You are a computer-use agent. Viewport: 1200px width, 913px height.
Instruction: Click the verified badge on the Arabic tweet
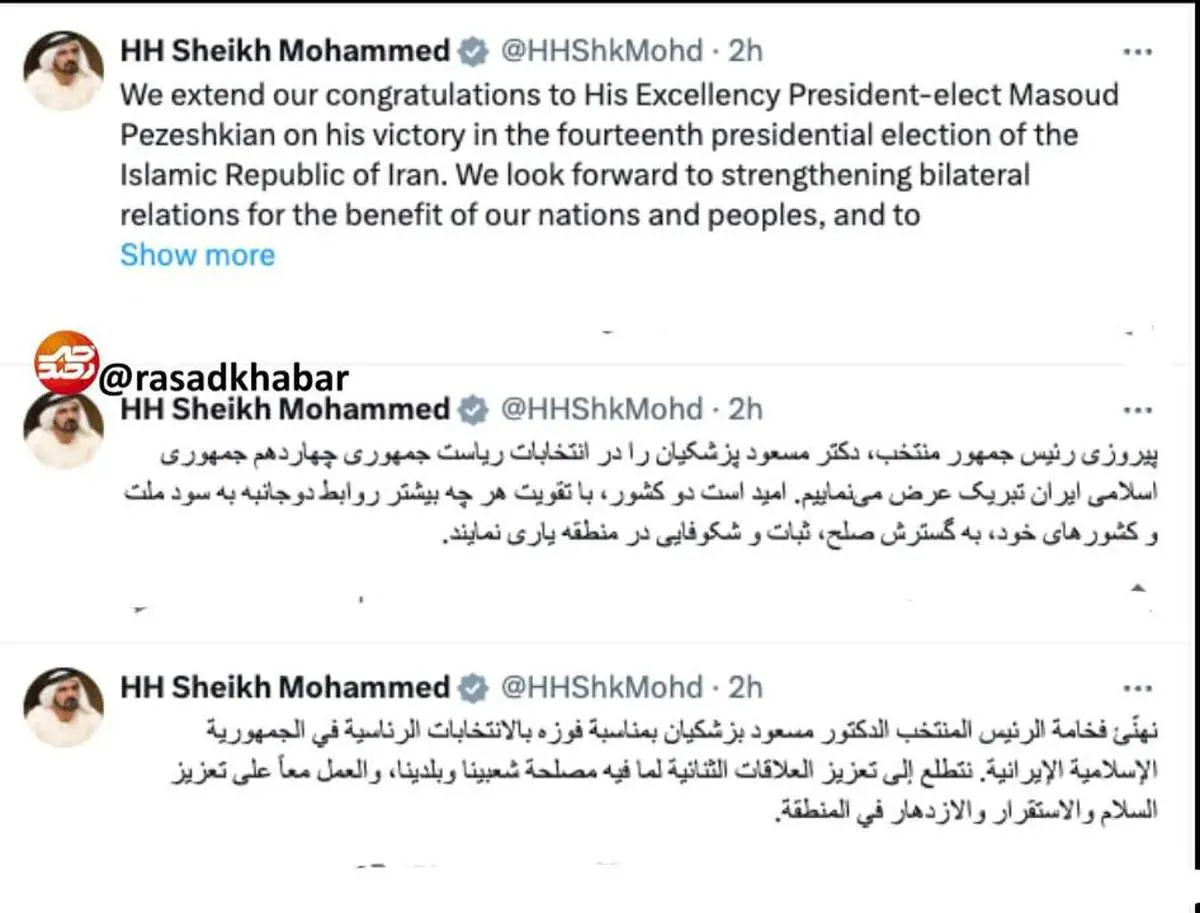472,687
